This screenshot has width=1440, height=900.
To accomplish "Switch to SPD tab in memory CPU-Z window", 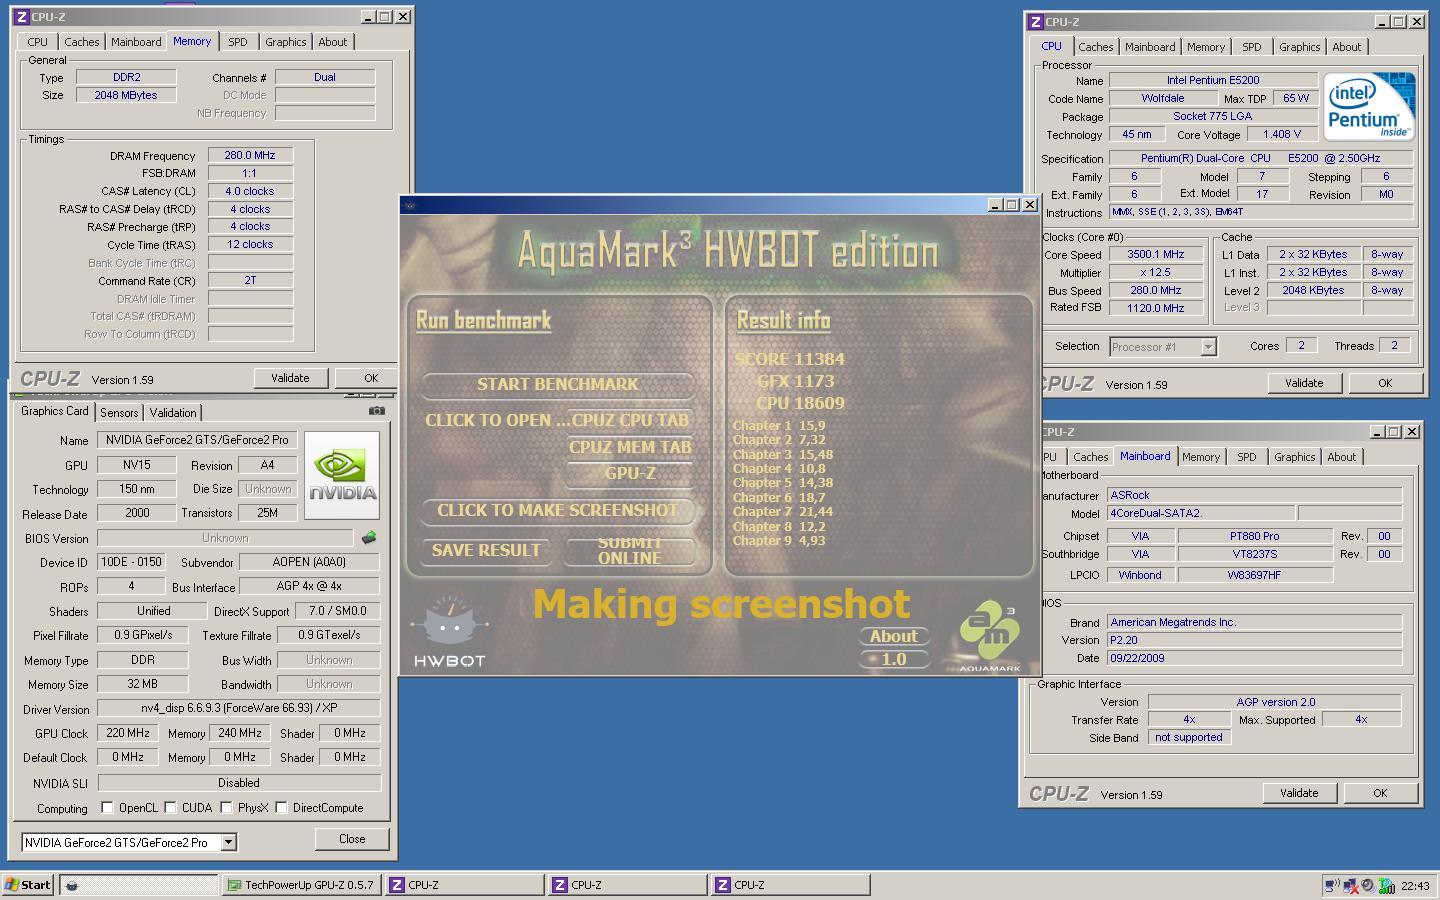I will point(237,42).
